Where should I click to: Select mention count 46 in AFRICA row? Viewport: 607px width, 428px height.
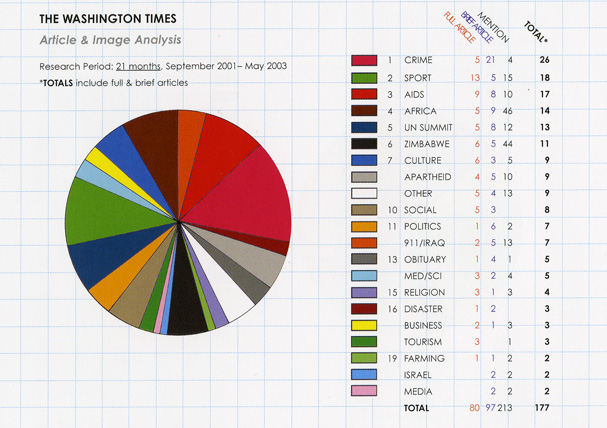tap(508, 111)
